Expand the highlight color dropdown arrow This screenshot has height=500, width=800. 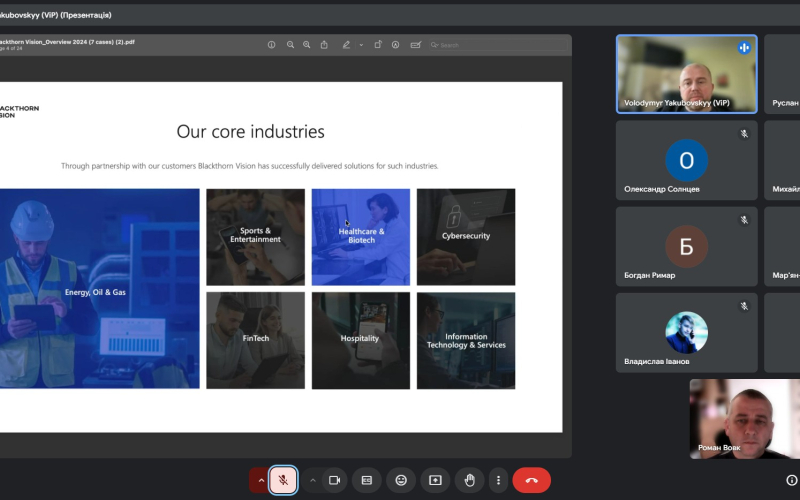click(x=361, y=45)
